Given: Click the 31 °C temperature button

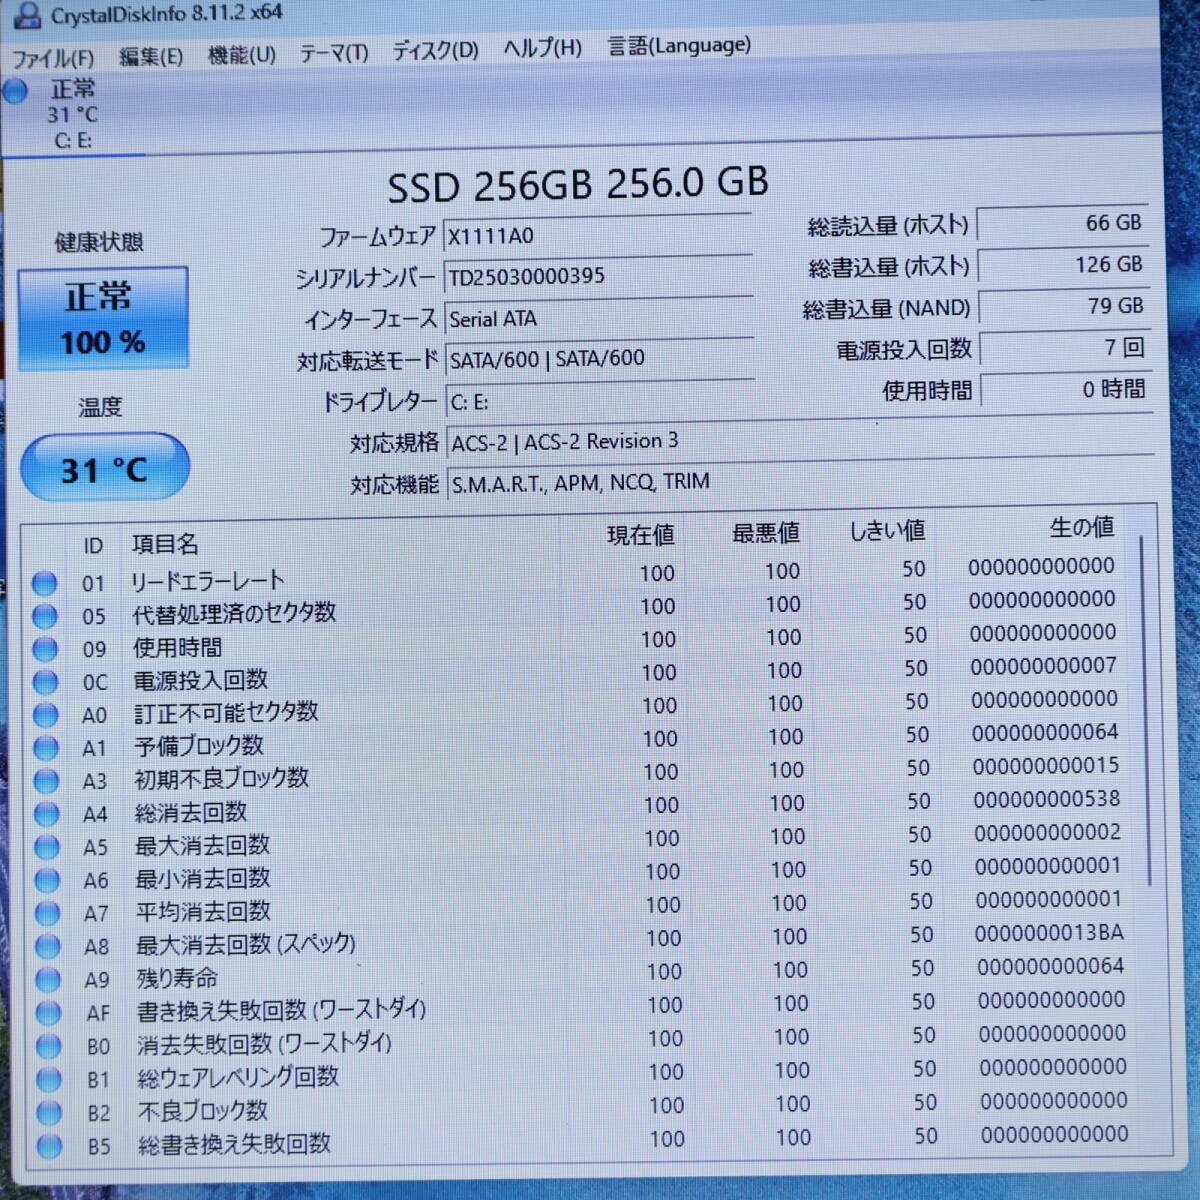Looking at the screenshot, I should coord(104,468).
